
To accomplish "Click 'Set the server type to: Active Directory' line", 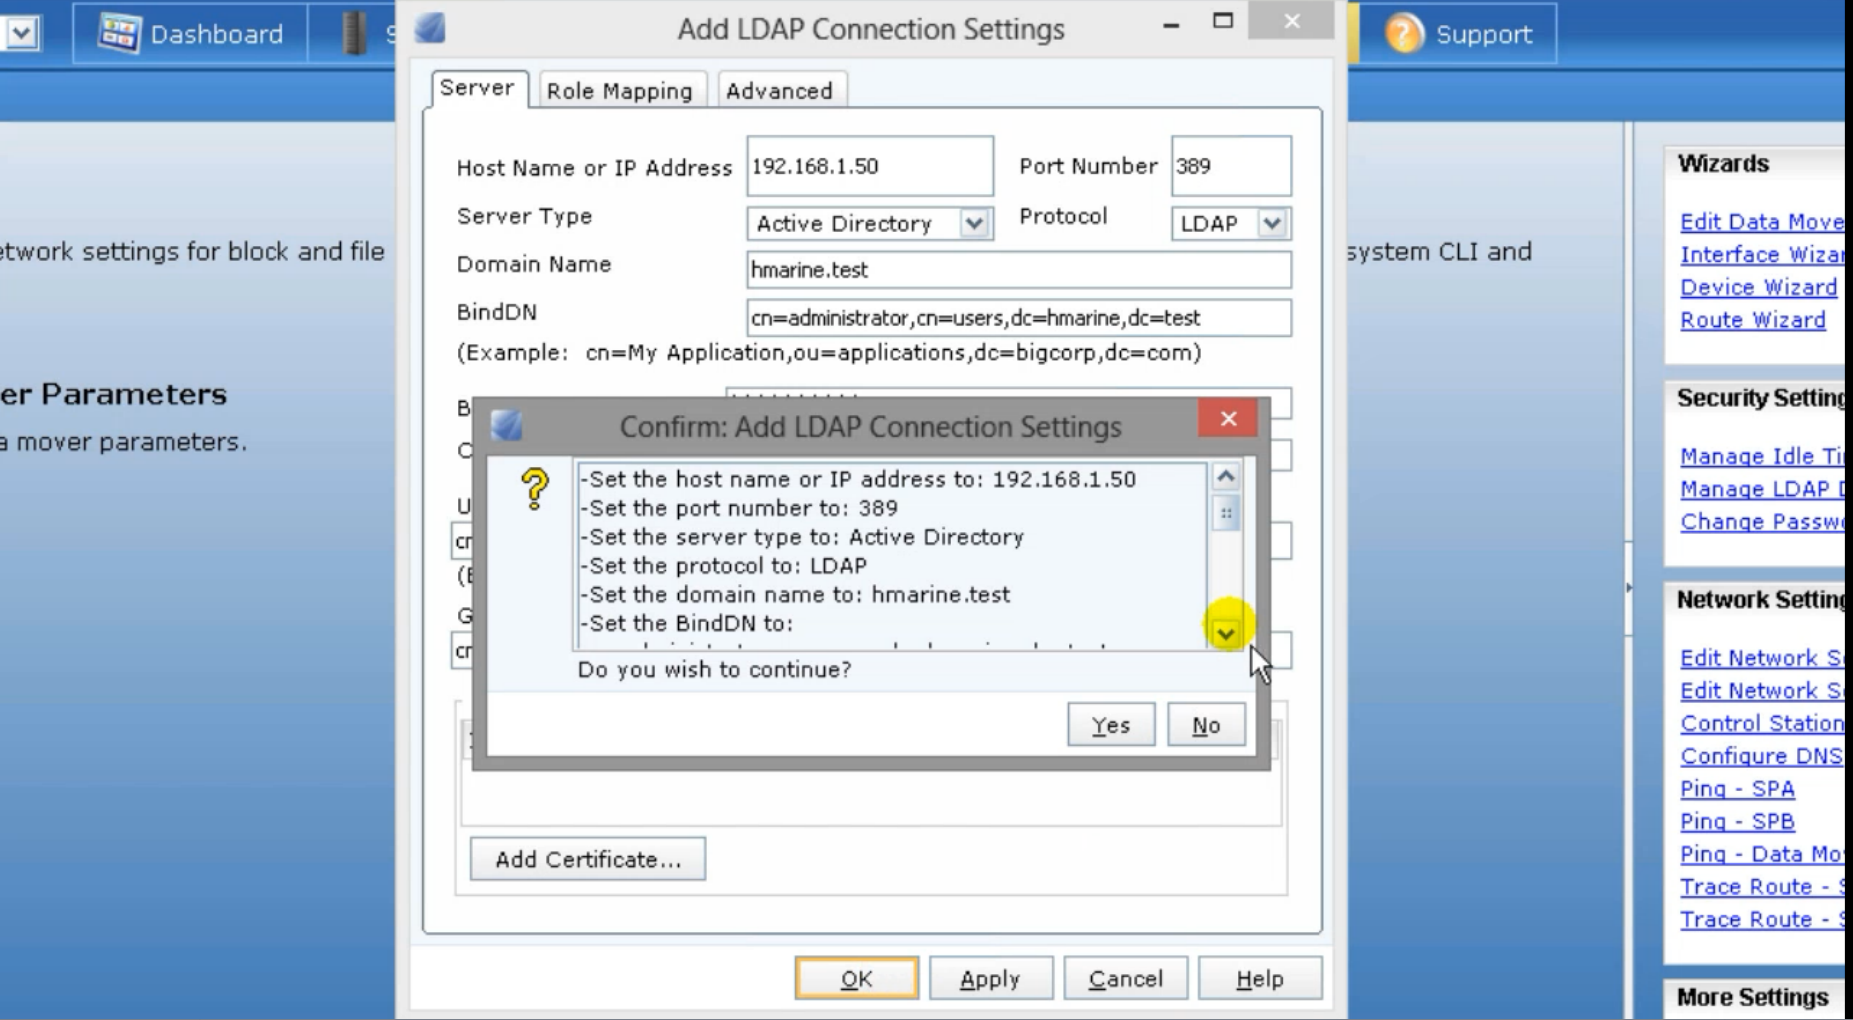I will (x=802, y=537).
